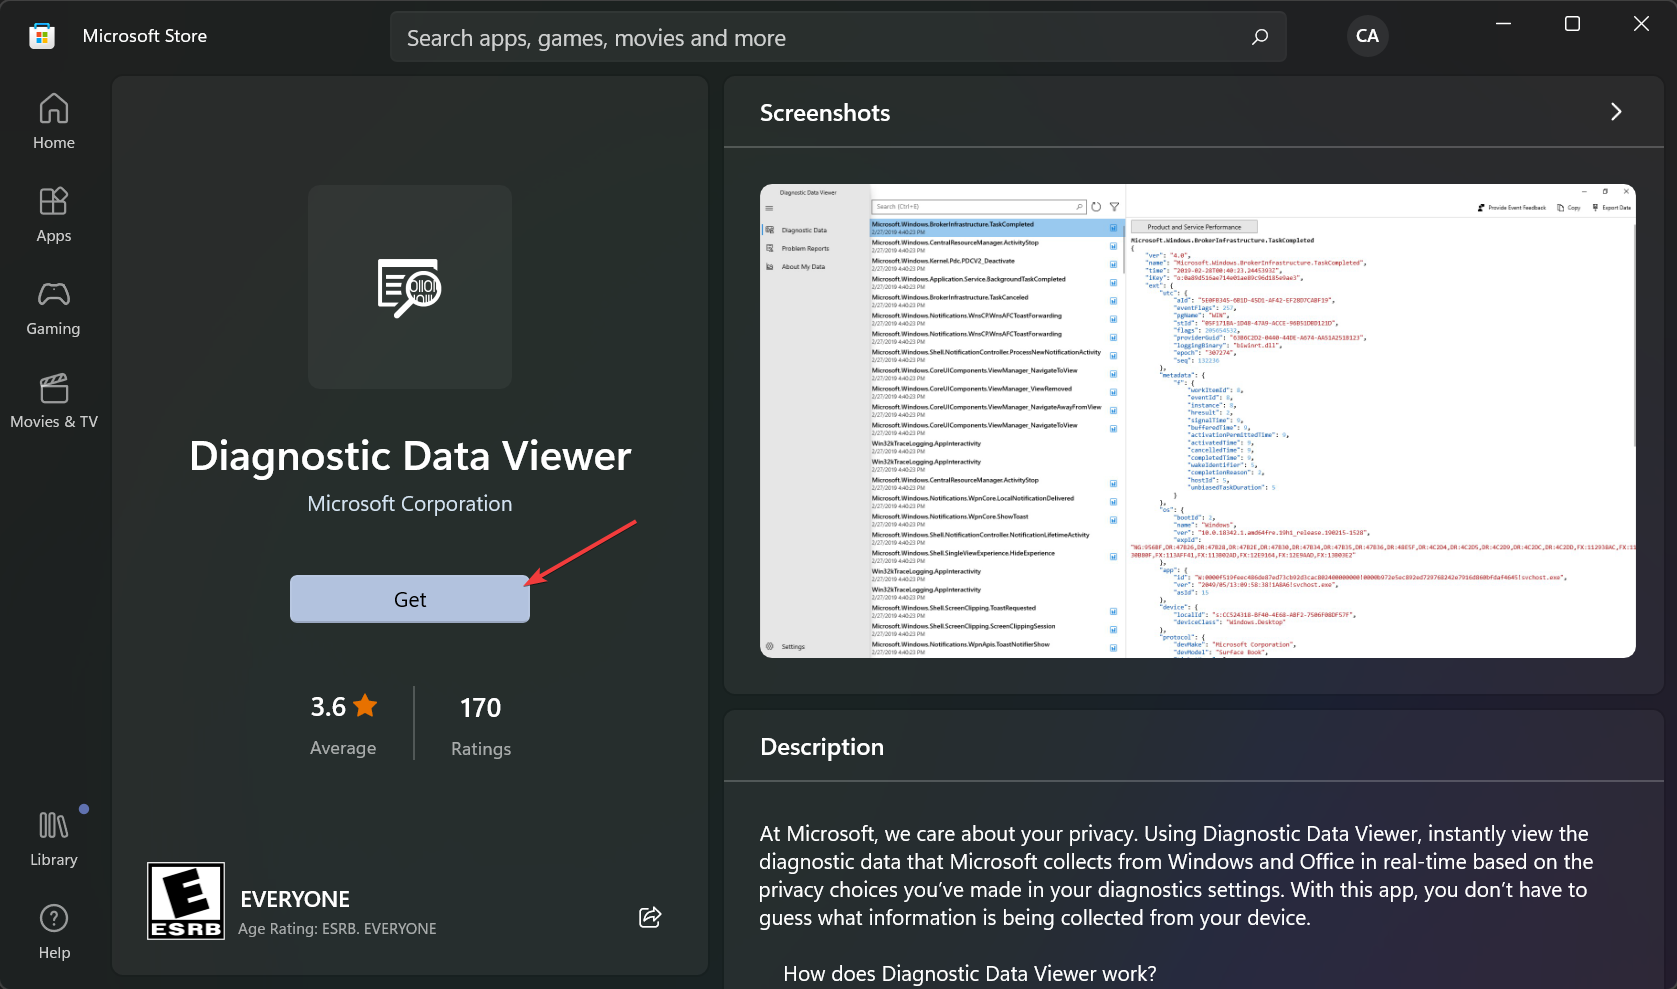1677x989 pixels.
Task: Open the Gaming section
Action: 54,308
